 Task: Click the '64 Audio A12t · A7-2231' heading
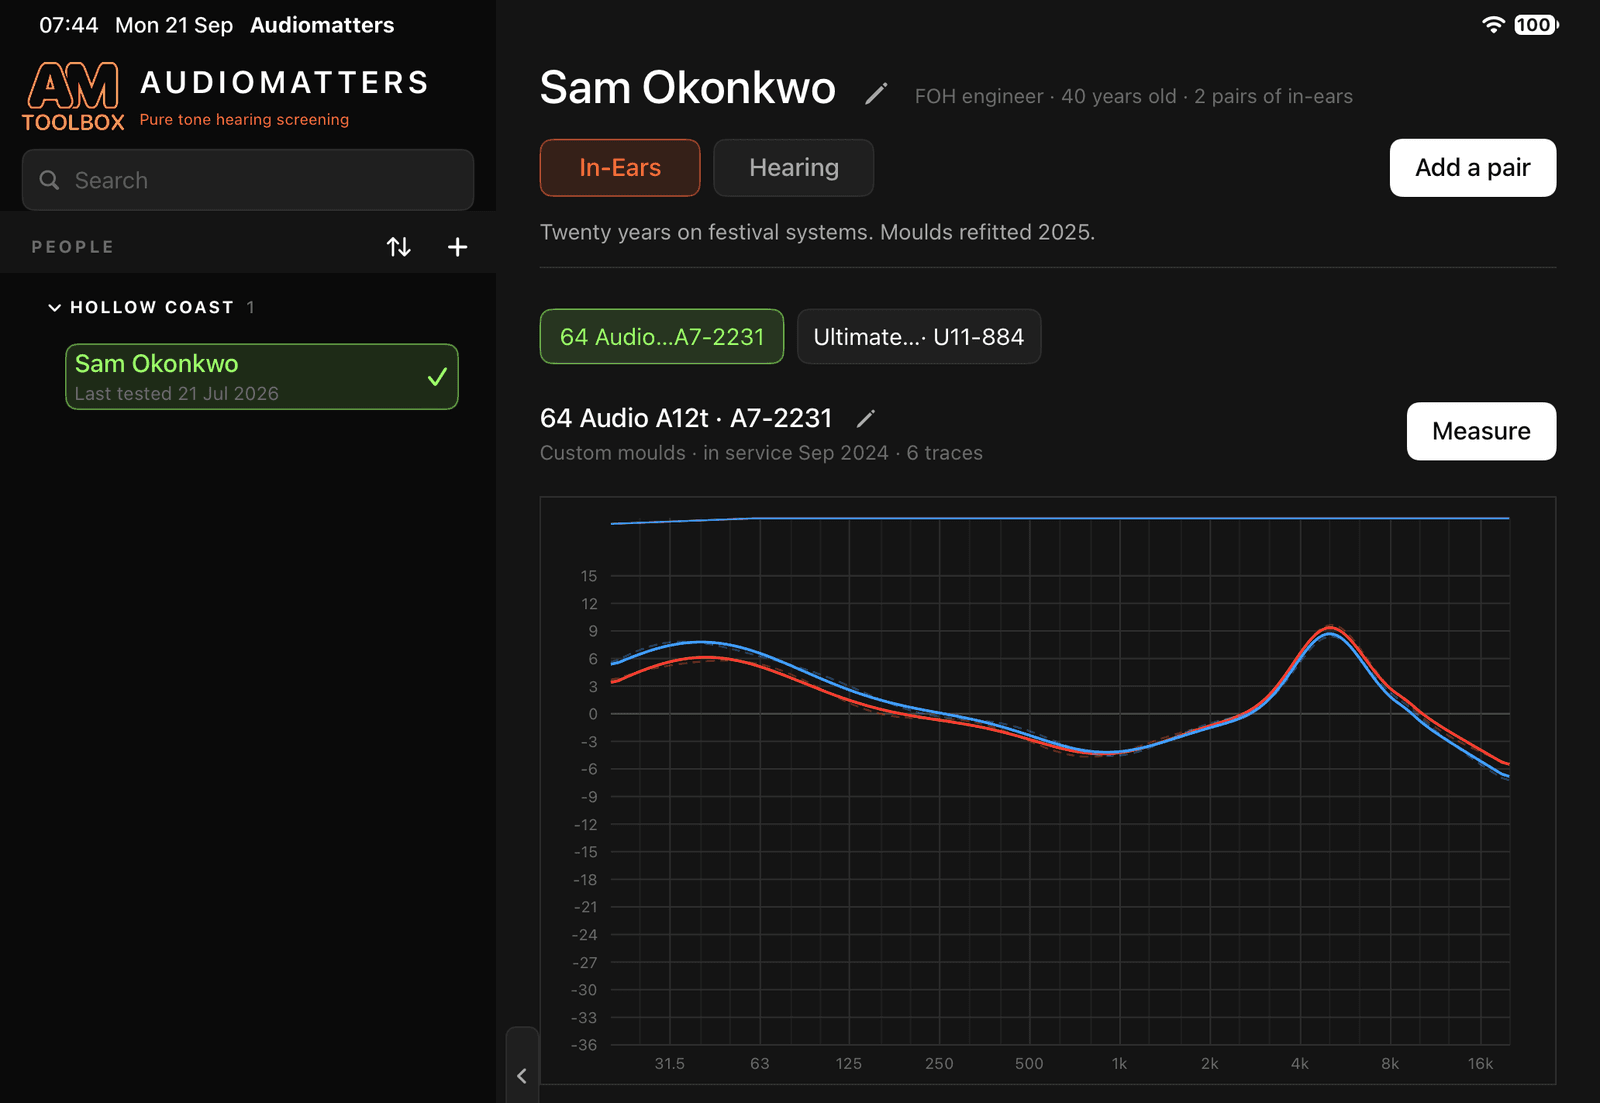click(x=686, y=418)
